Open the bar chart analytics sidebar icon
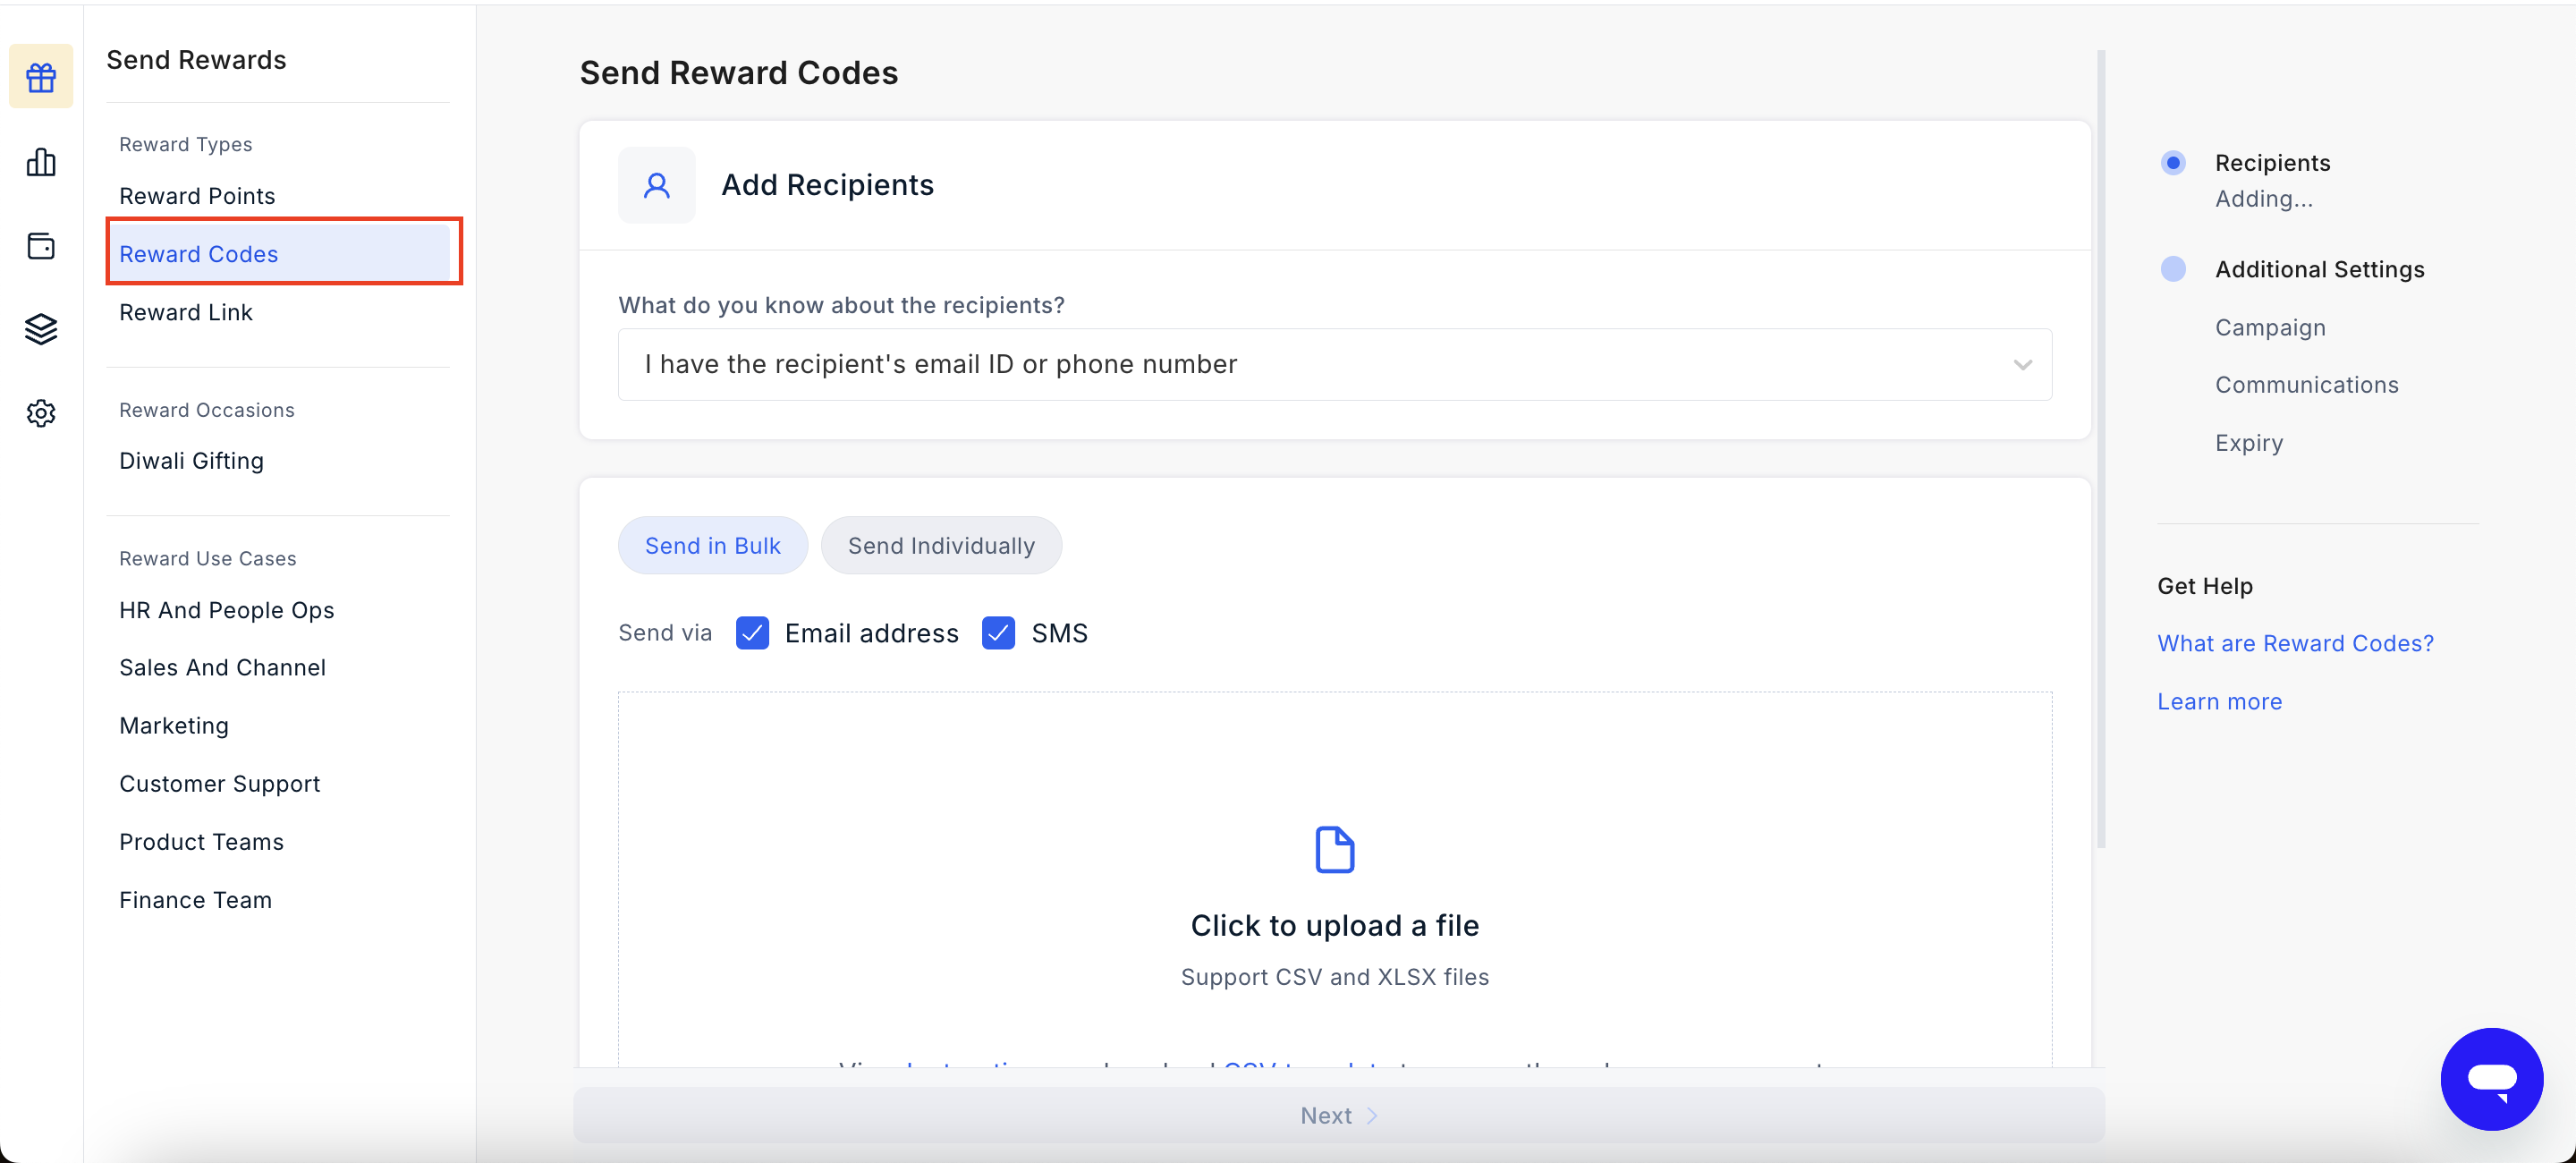The height and width of the screenshot is (1163, 2576). [x=41, y=161]
